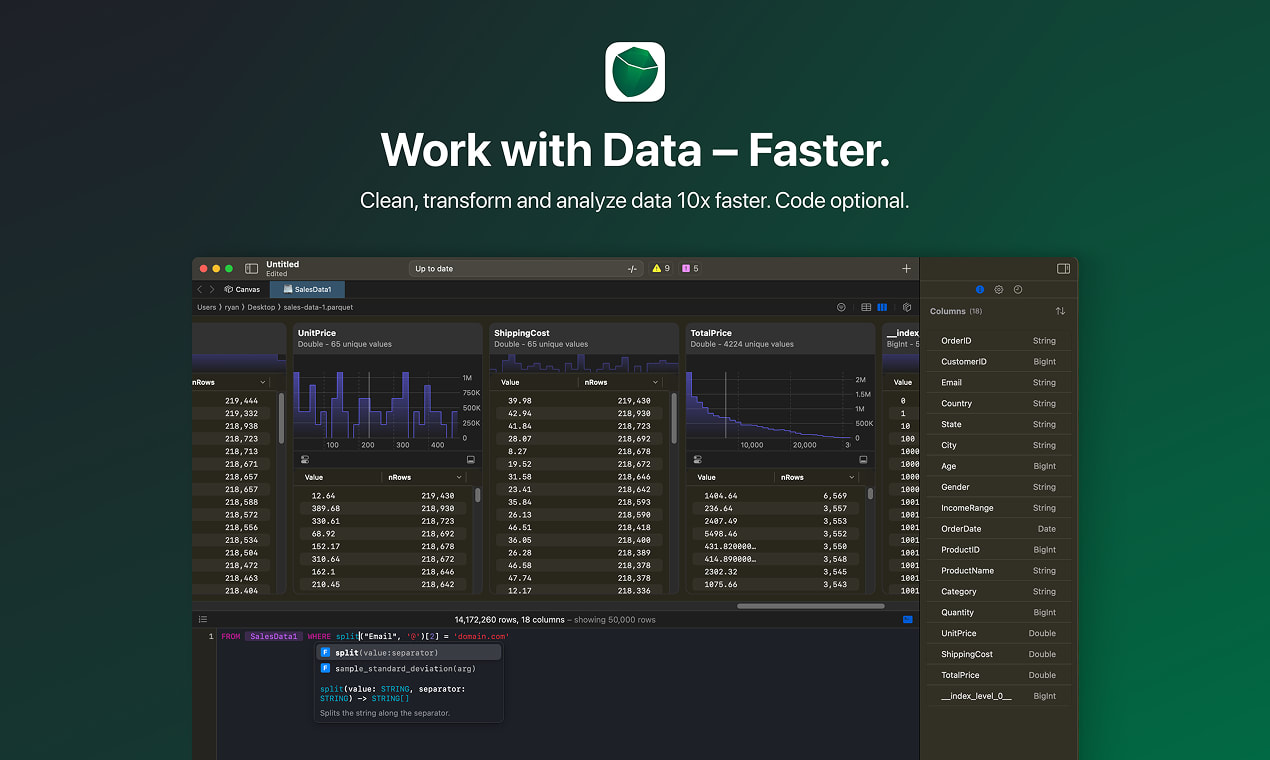Click the 'domain.com' string in SQL query
This screenshot has width=1270, height=760.
(481, 636)
